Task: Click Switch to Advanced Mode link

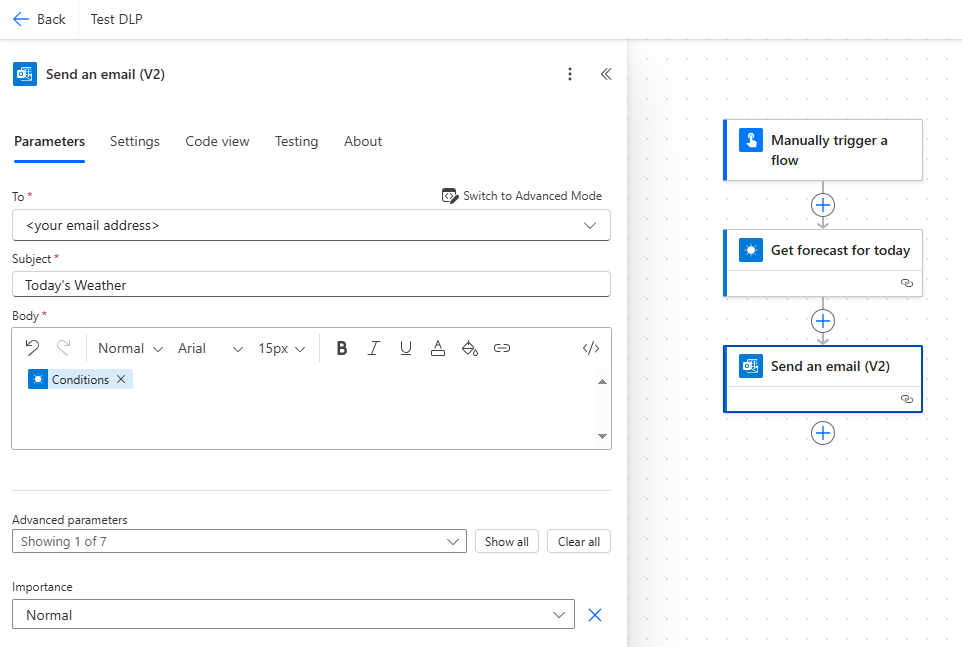Action: [x=522, y=196]
